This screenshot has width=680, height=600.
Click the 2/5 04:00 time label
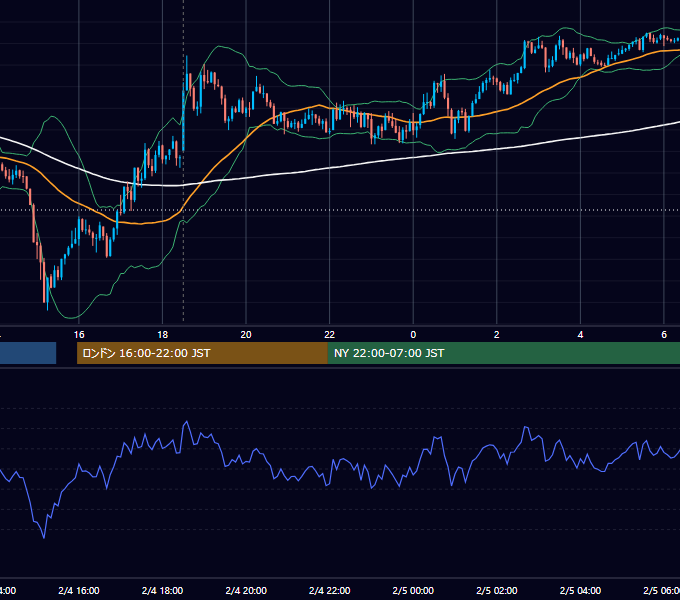click(580, 590)
